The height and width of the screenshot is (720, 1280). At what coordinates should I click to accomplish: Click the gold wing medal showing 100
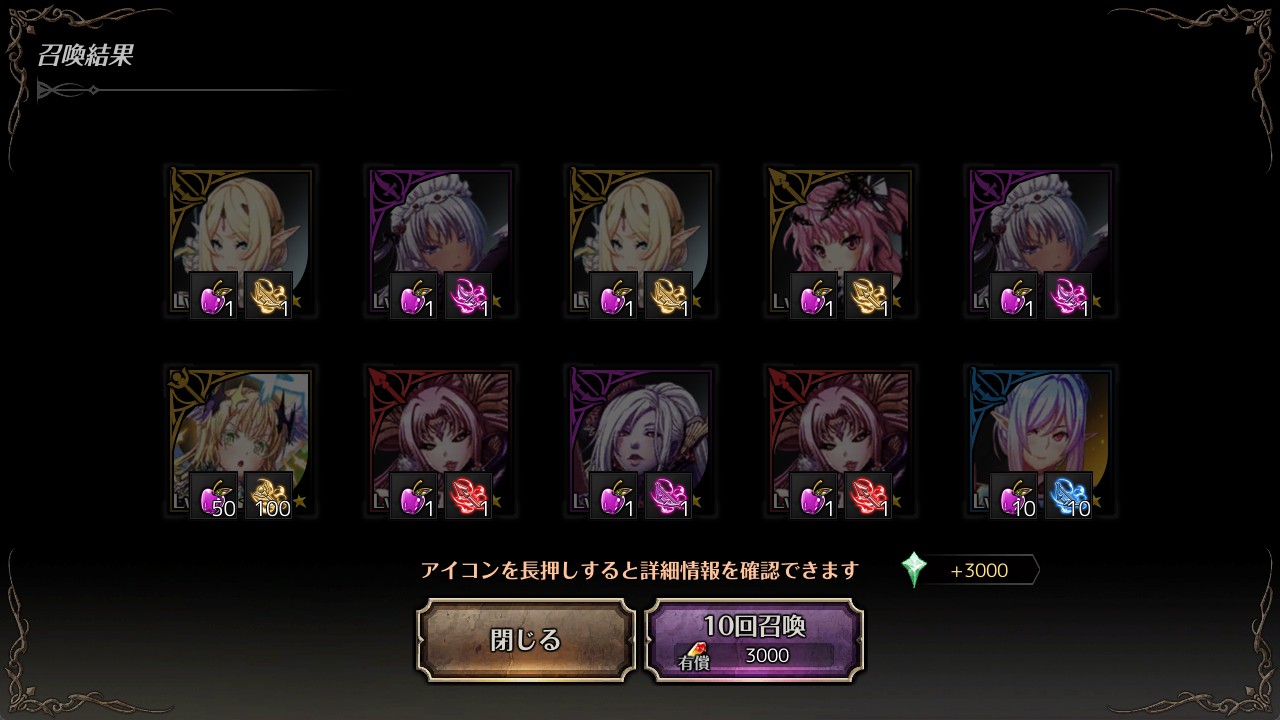coord(269,495)
